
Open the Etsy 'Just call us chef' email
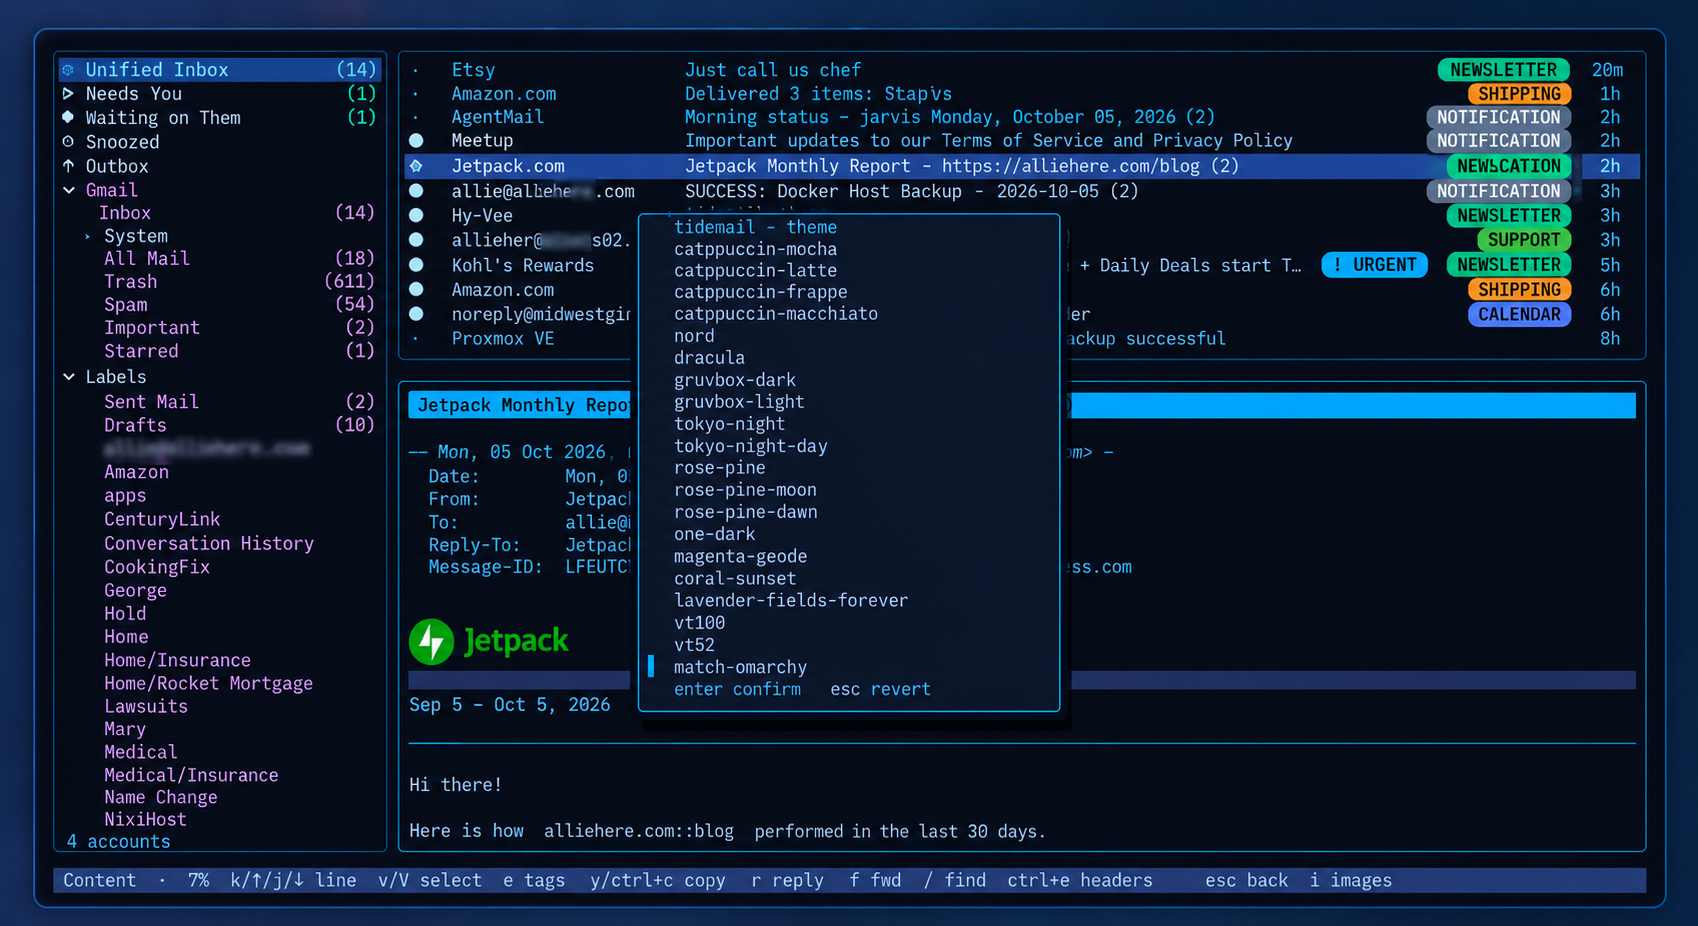point(1022,70)
